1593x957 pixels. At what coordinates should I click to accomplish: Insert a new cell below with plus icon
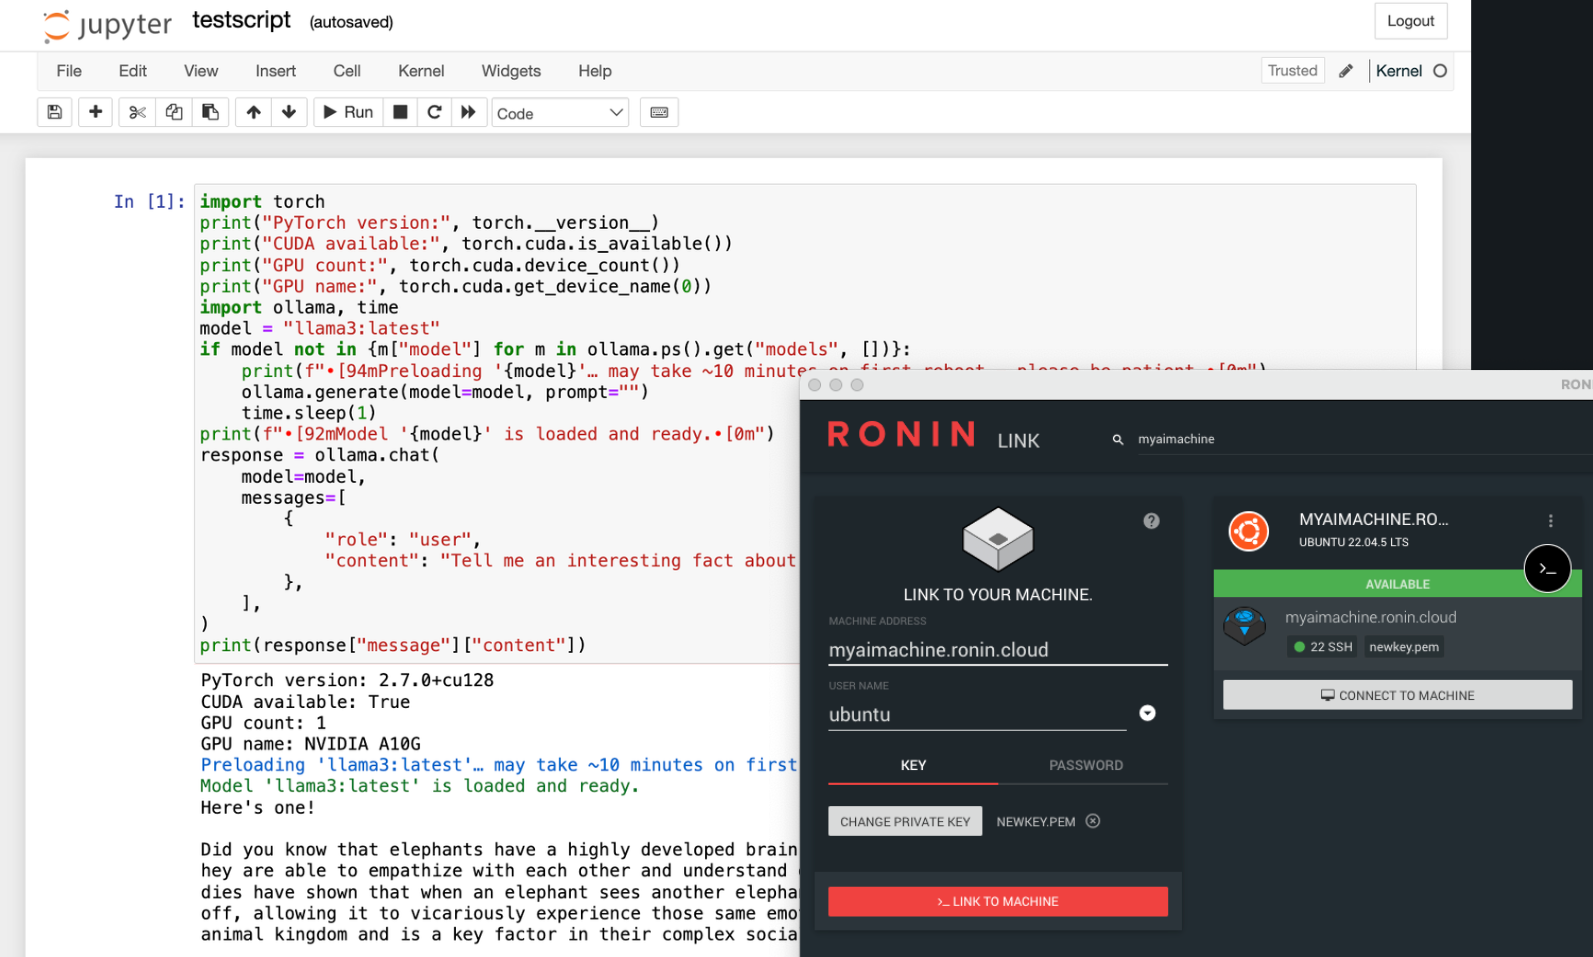(x=95, y=112)
